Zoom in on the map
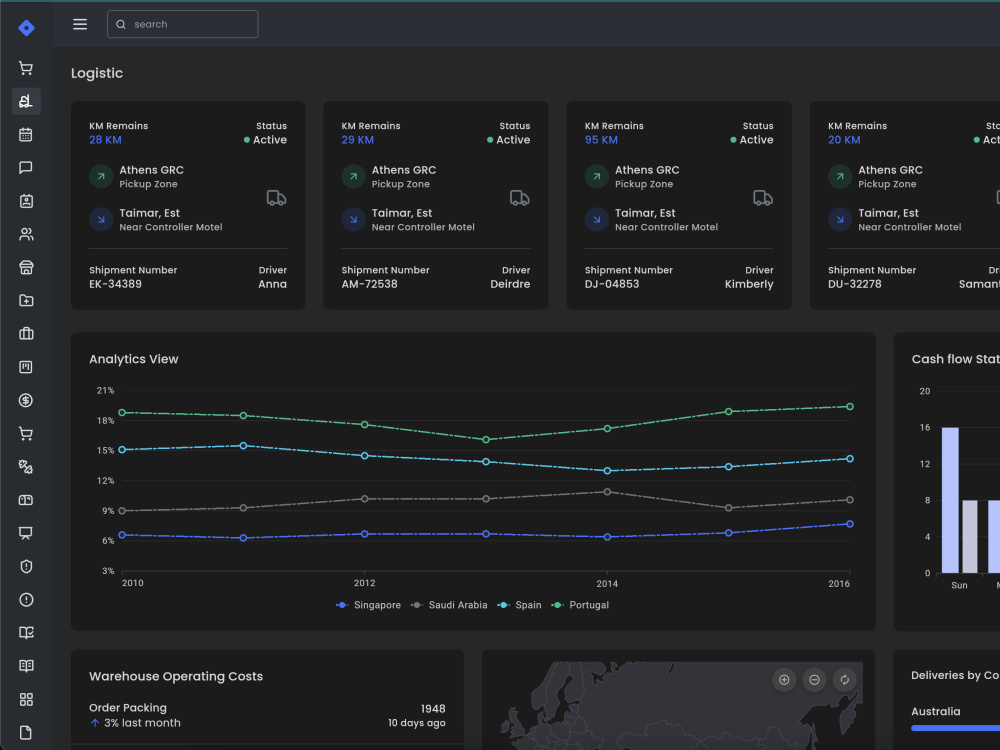Image resolution: width=1000 pixels, height=750 pixels. click(784, 680)
